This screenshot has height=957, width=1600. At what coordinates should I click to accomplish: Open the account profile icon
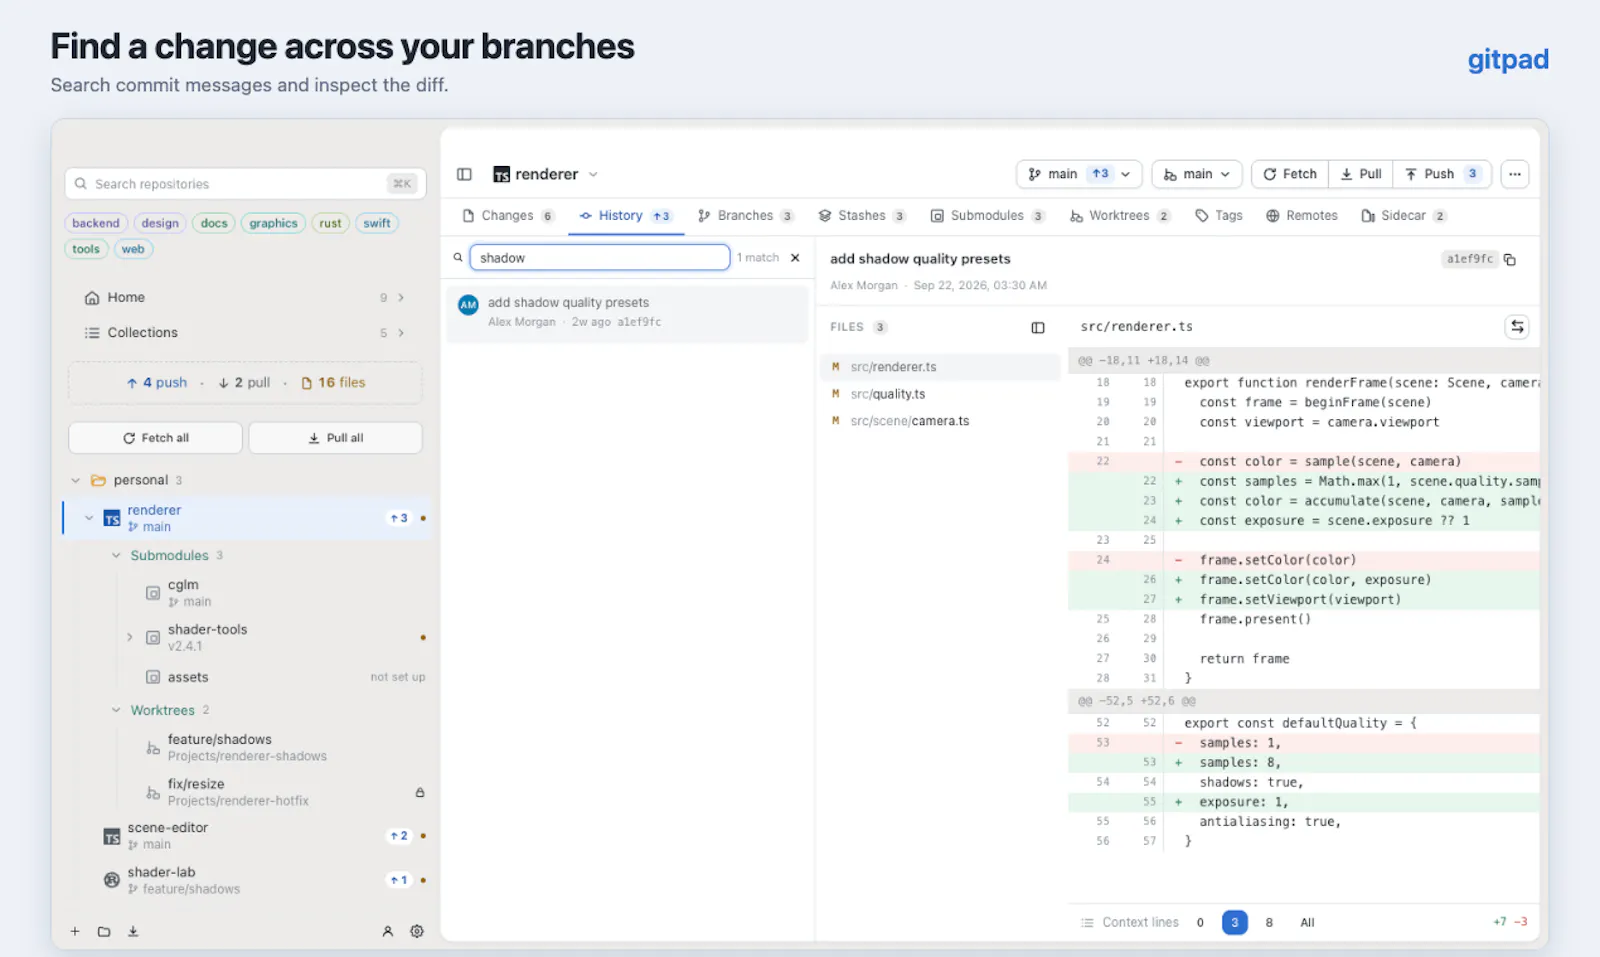point(388,931)
